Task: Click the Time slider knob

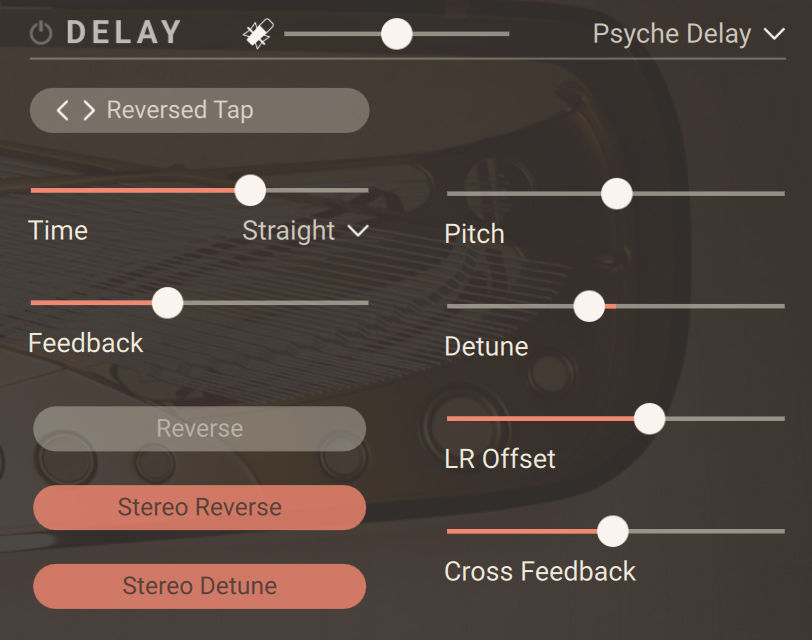Action: coord(250,190)
